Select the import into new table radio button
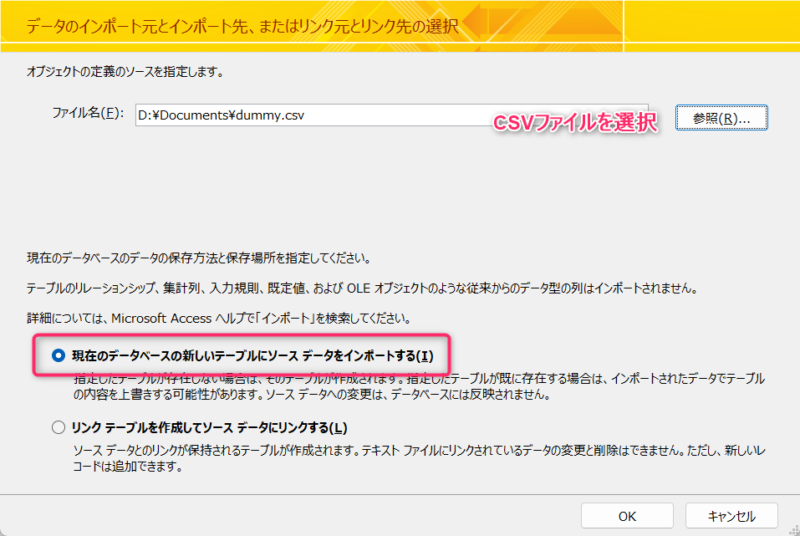Image resolution: width=800 pixels, height=536 pixels. pyautogui.click(x=59, y=355)
